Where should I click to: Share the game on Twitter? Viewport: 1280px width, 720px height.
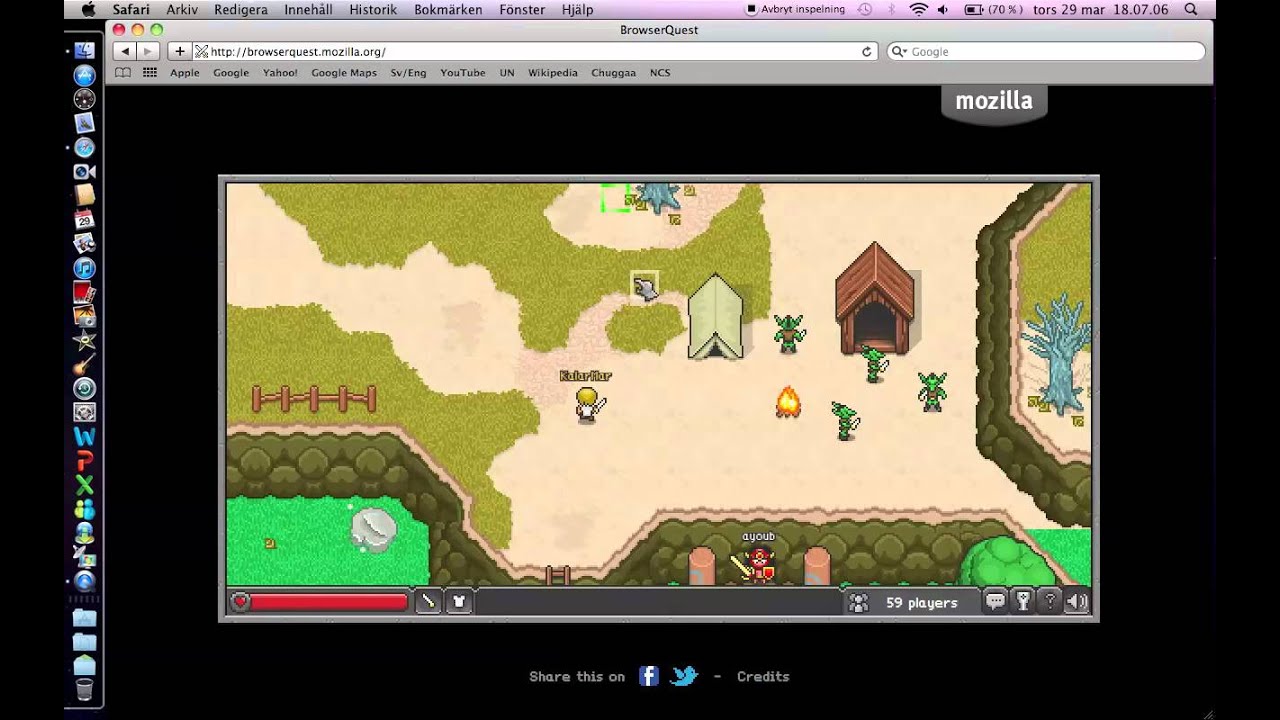coord(684,676)
